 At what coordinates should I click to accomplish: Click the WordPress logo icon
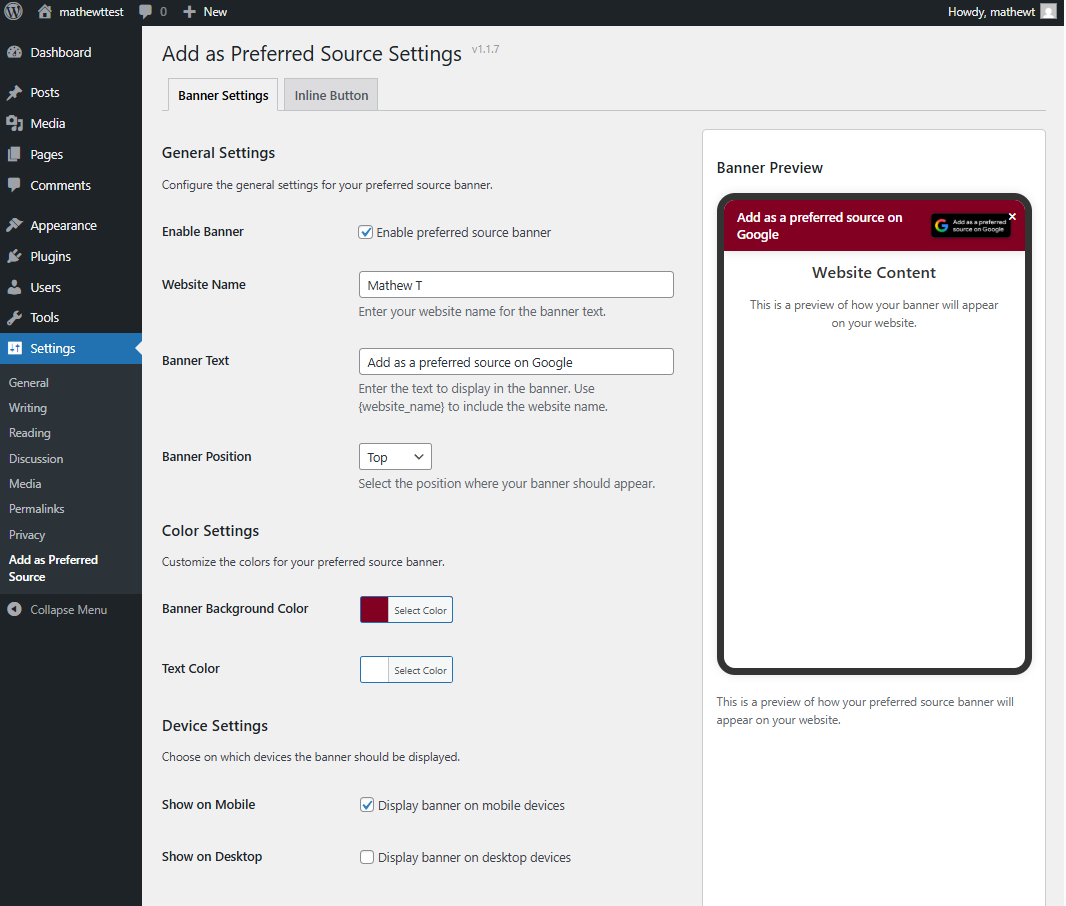(14, 12)
